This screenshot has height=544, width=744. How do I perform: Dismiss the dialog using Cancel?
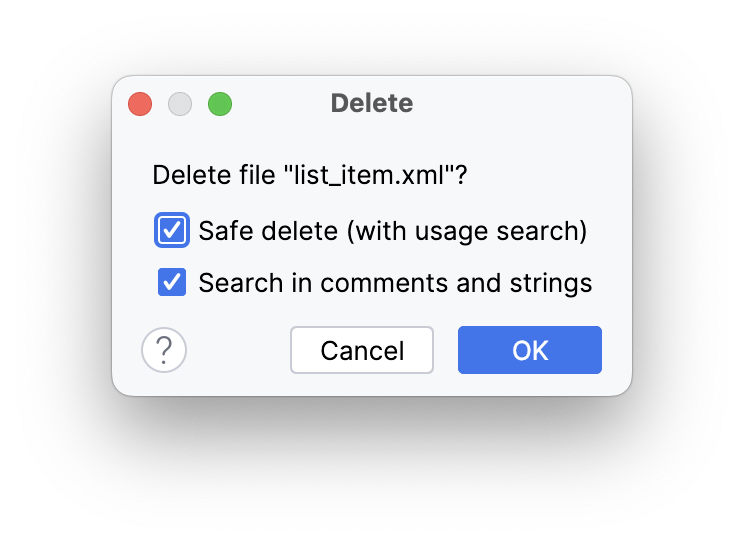(362, 350)
